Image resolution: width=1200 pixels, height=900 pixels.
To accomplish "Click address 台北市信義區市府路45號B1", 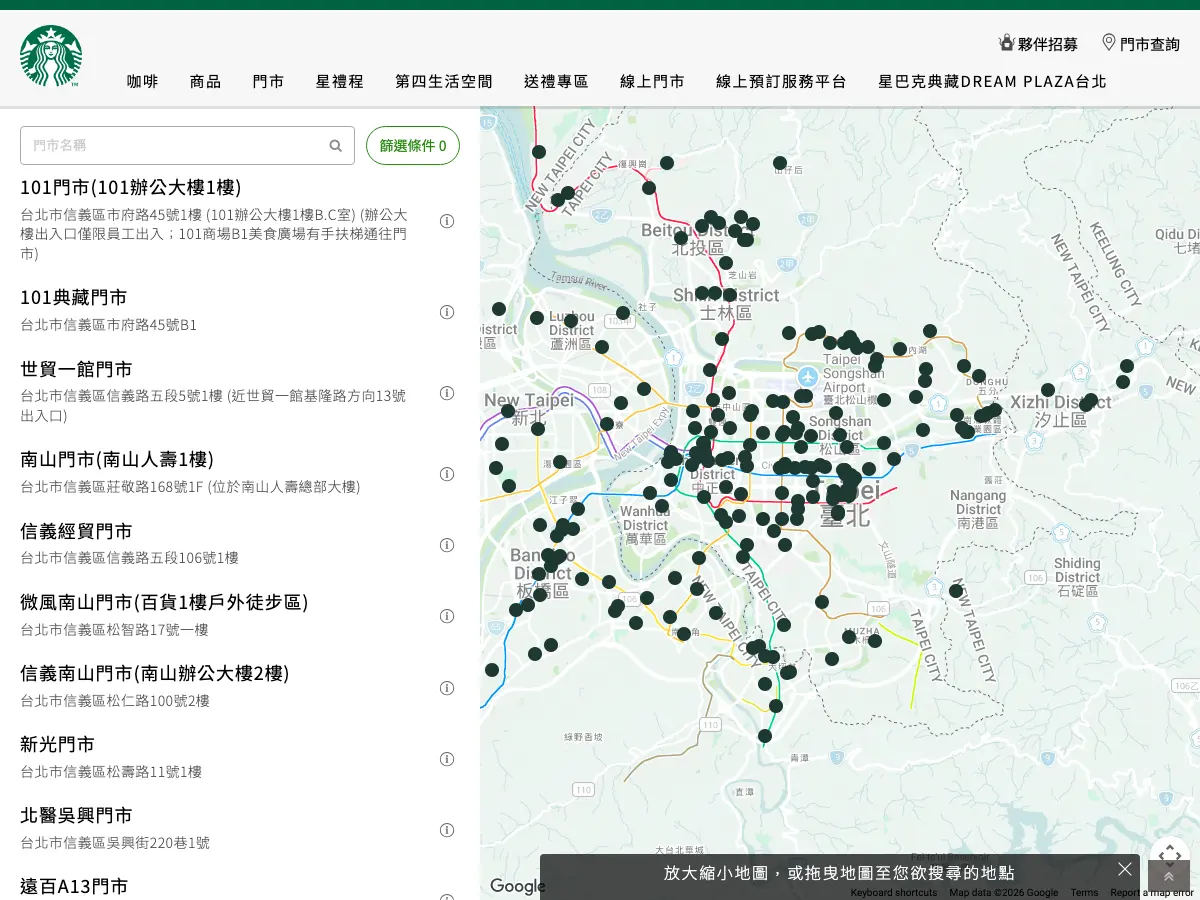I will [x=109, y=325].
